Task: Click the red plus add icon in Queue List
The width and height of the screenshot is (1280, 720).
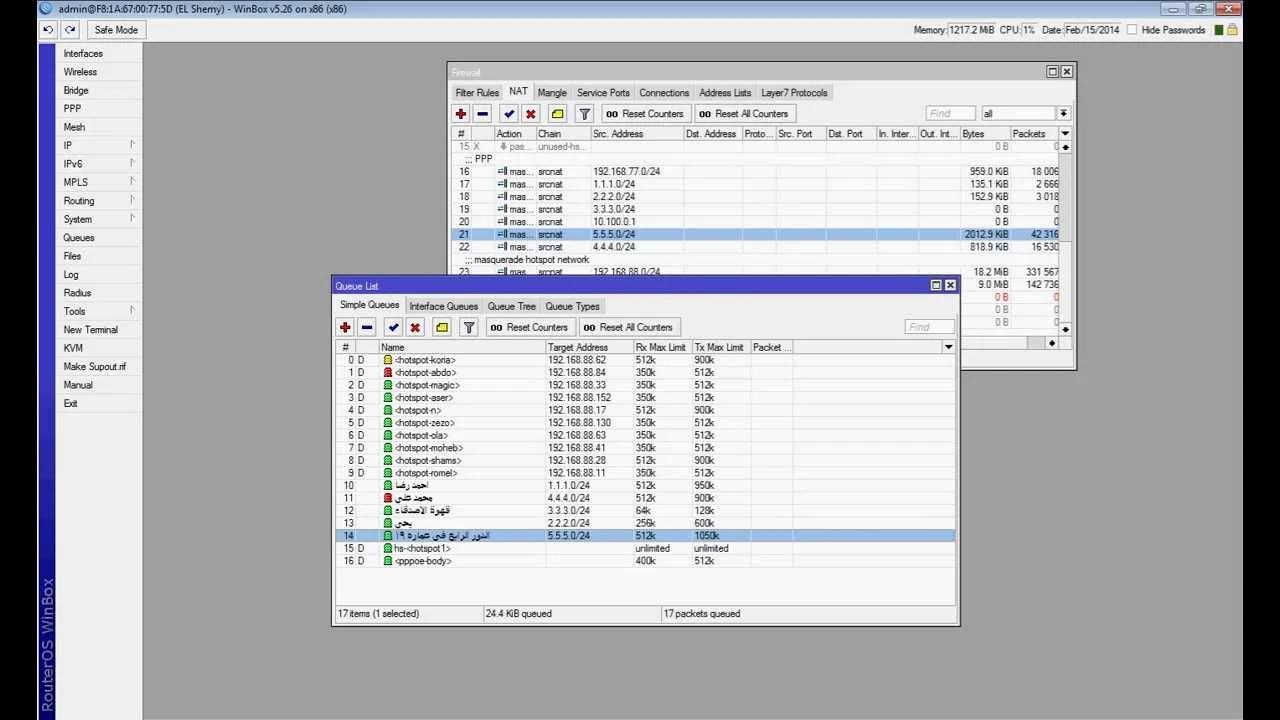Action: pyautogui.click(x=345, y=327)
